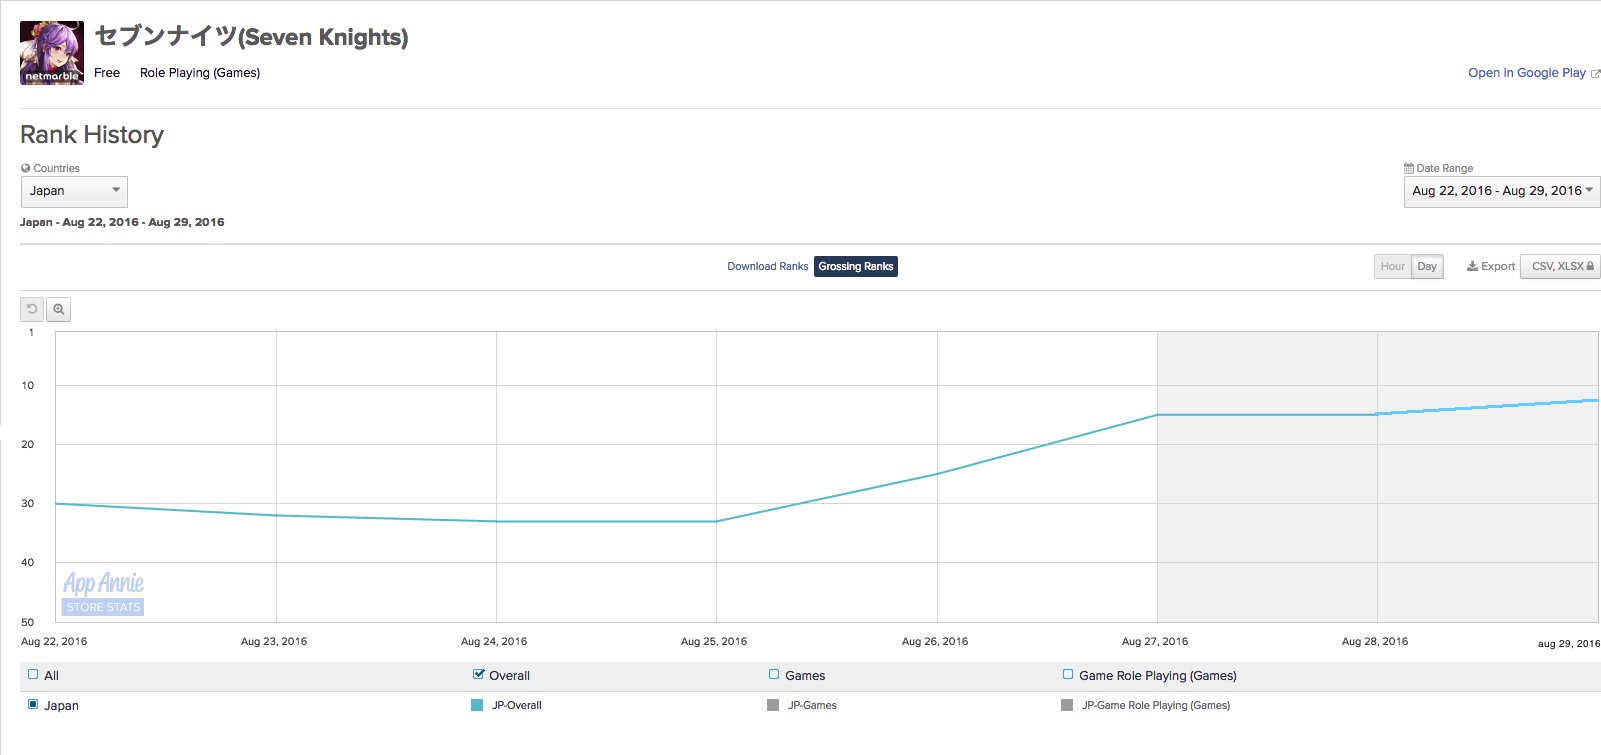Click the JP-Overall teal color swatch
Viewport: 1601px width, 755px height.
click(477, 705)
